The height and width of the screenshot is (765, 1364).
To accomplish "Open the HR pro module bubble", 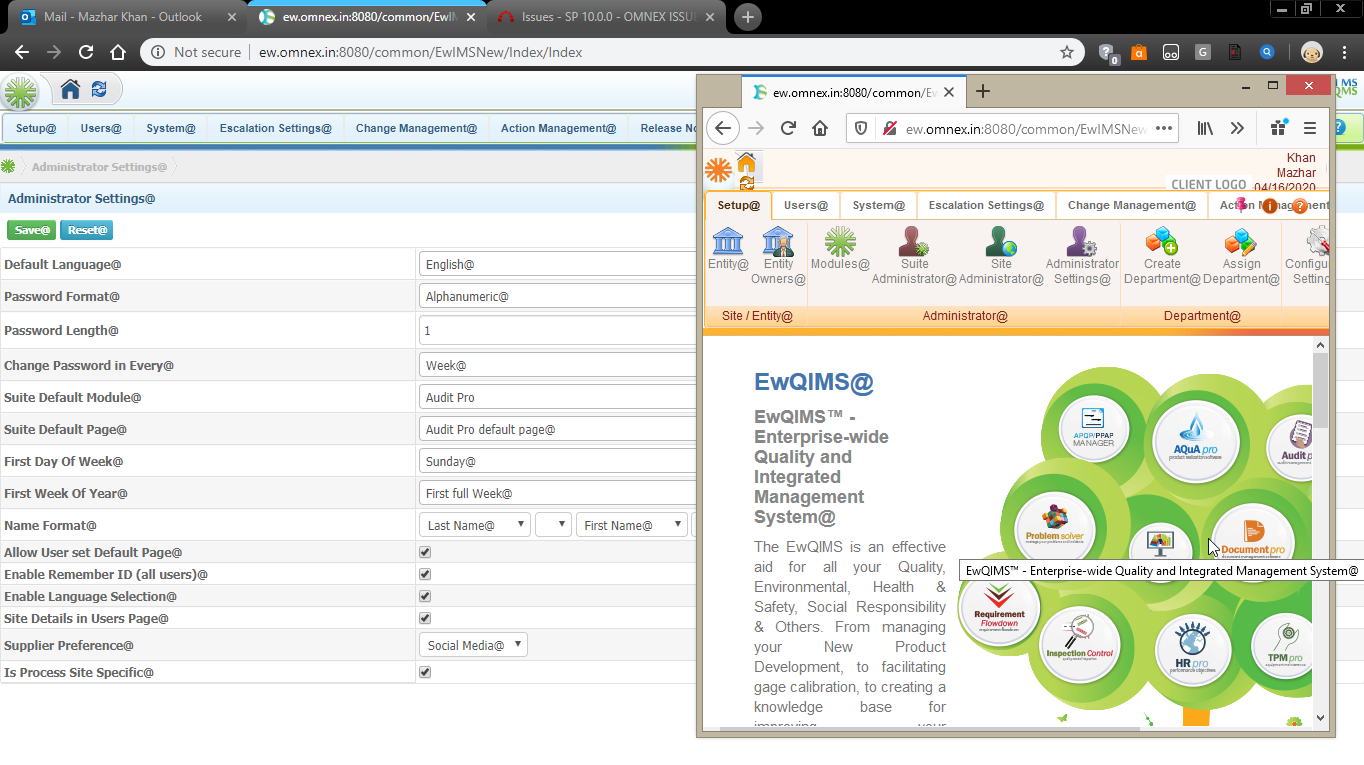I will tap(1193, 650).
